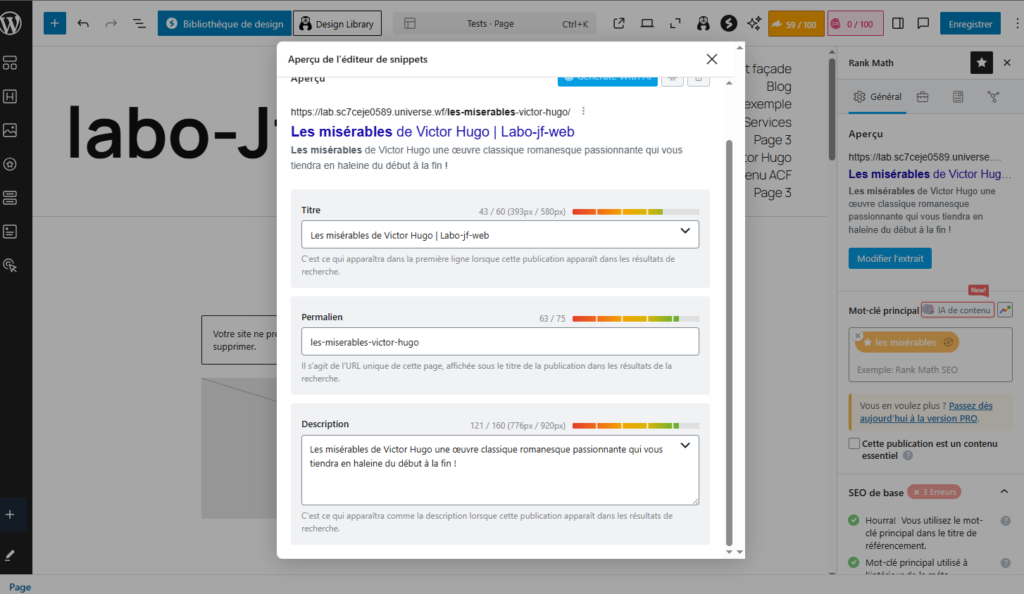Click the plus icon at sidebar bottom
Screen dimensions: 1024x594
click(10, 515)
